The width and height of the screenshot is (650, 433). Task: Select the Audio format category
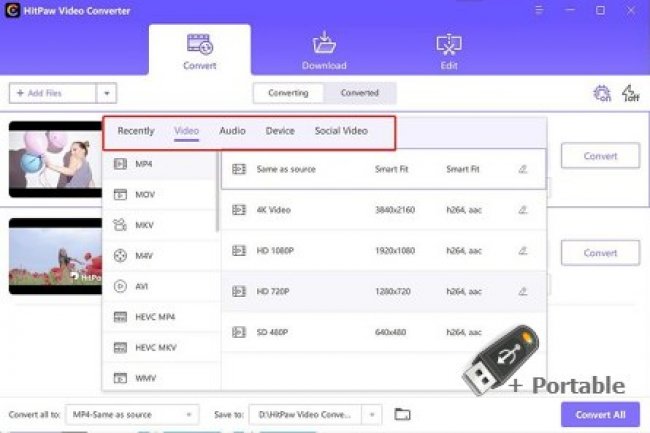tap(232, 131)
